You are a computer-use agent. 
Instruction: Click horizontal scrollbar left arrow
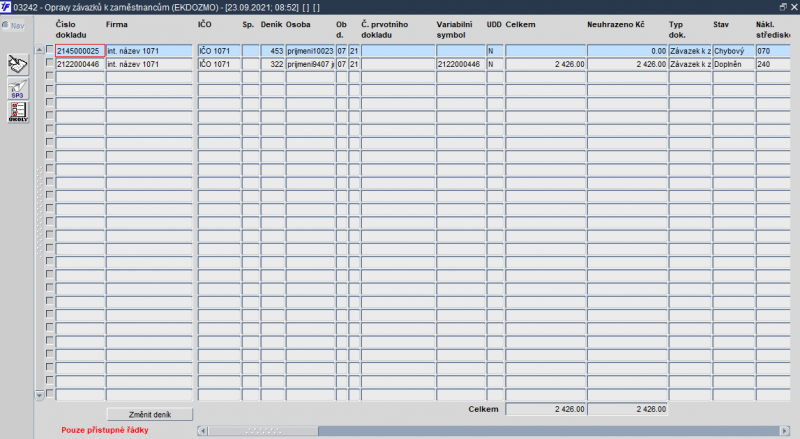203,431
